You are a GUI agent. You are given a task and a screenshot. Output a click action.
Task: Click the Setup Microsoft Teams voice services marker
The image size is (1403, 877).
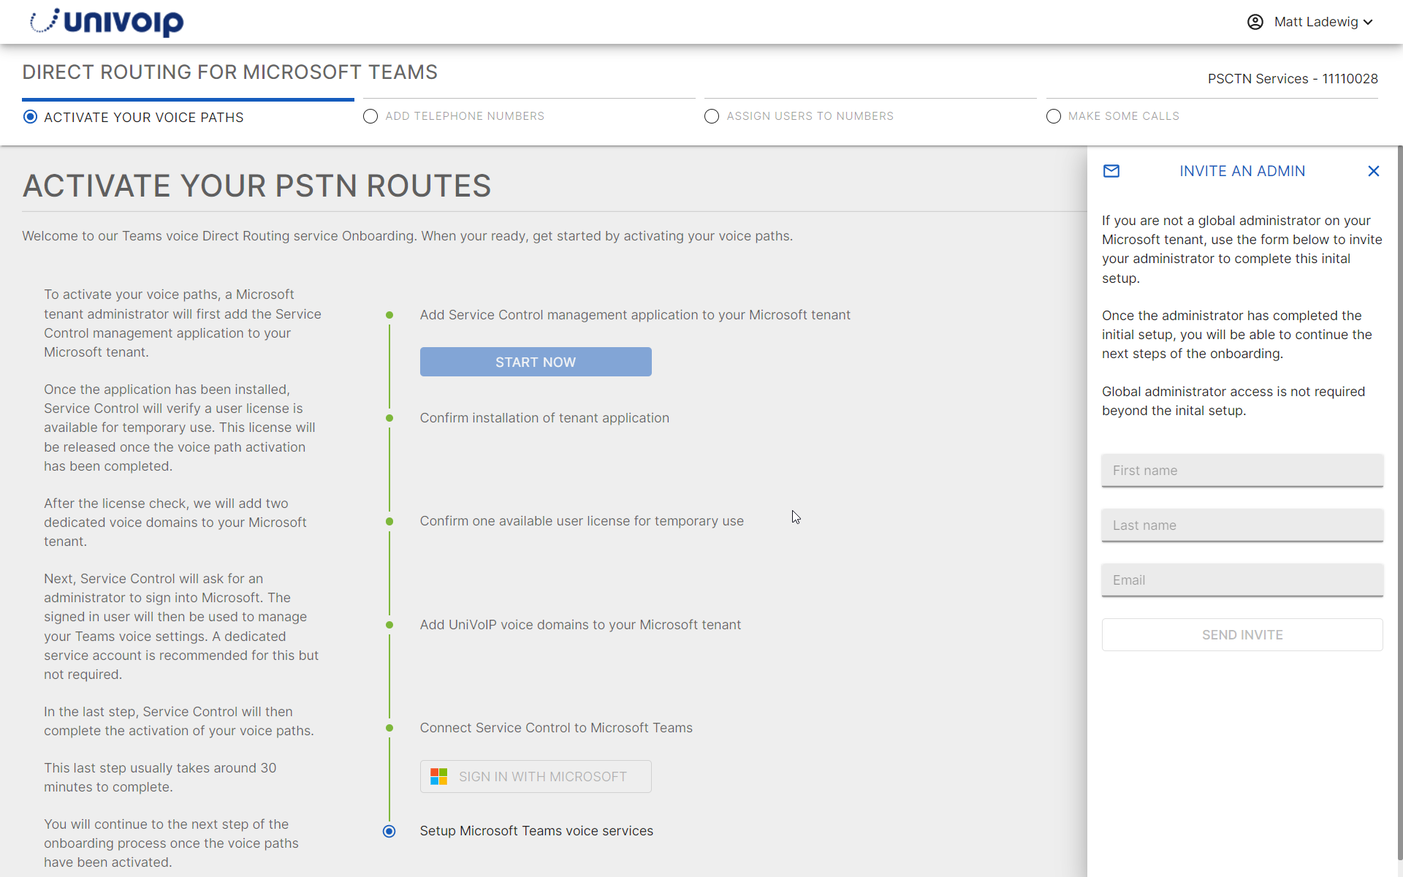point(389,831)
